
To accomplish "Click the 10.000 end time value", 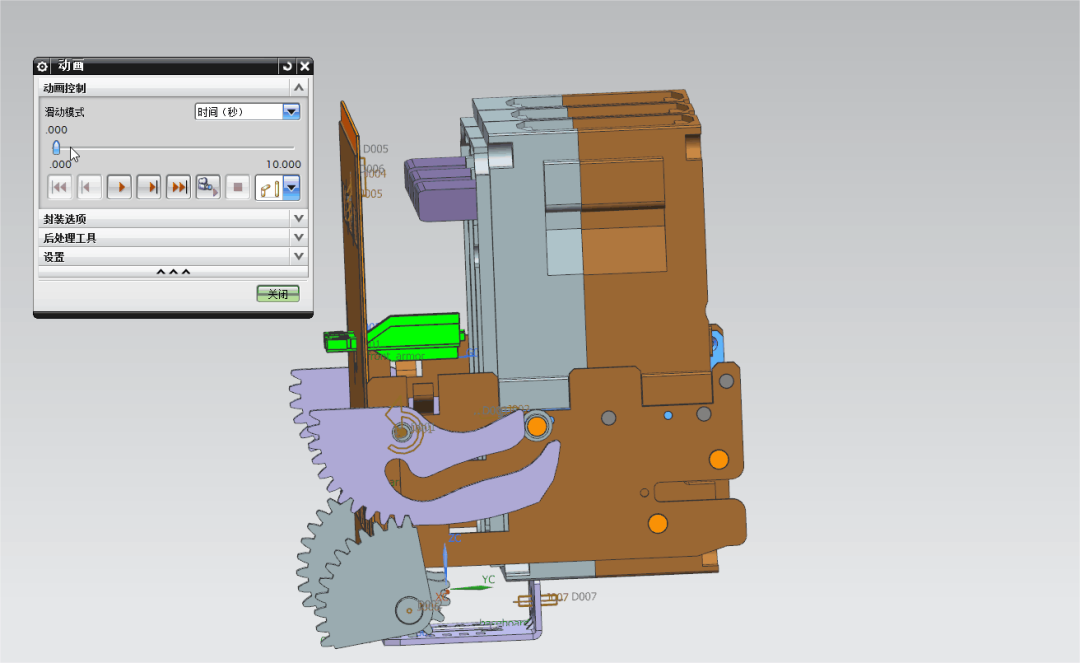I will pyautogui.click(x=283, y=165).
